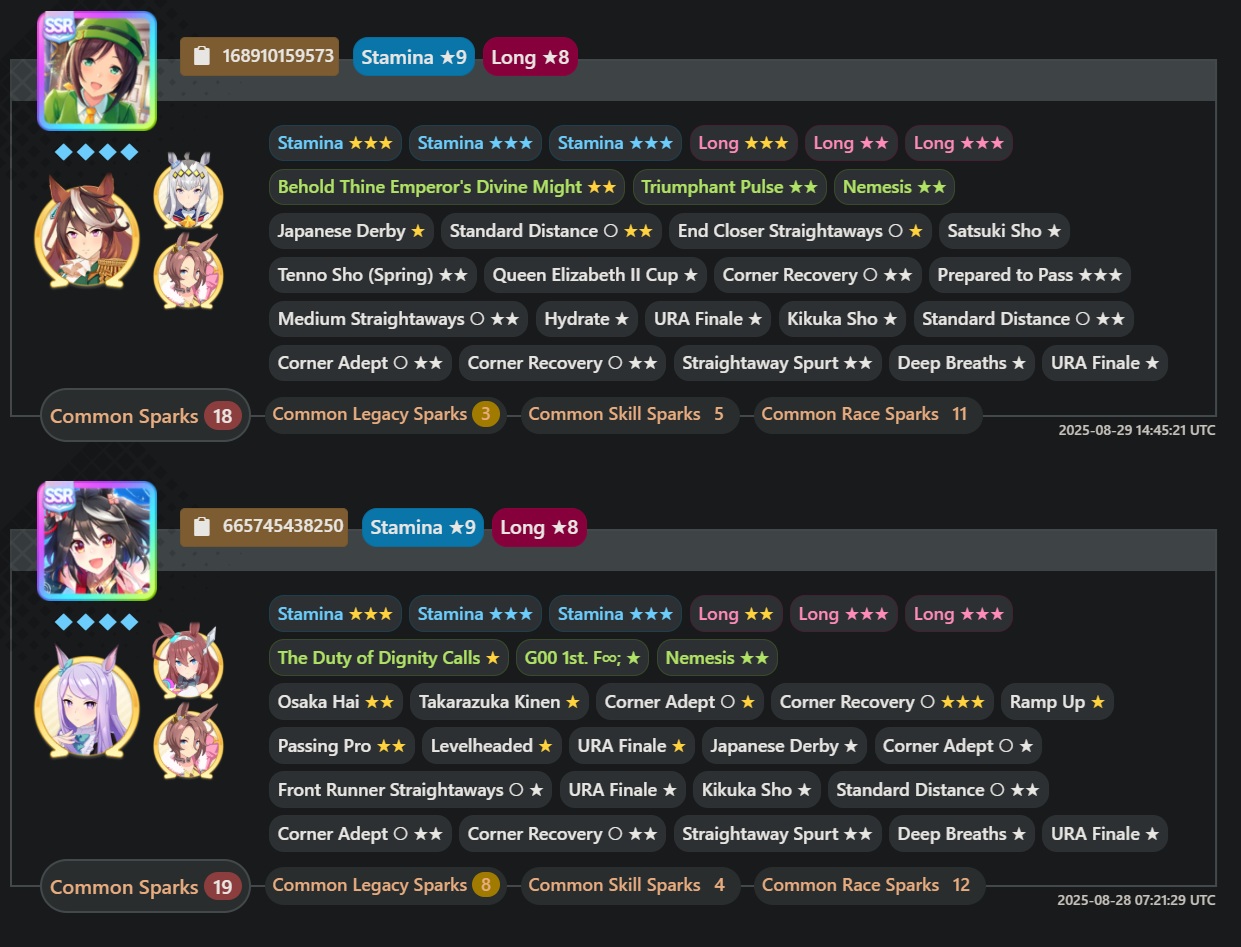Open the black-haired SSR support card thumbnail

97,541
